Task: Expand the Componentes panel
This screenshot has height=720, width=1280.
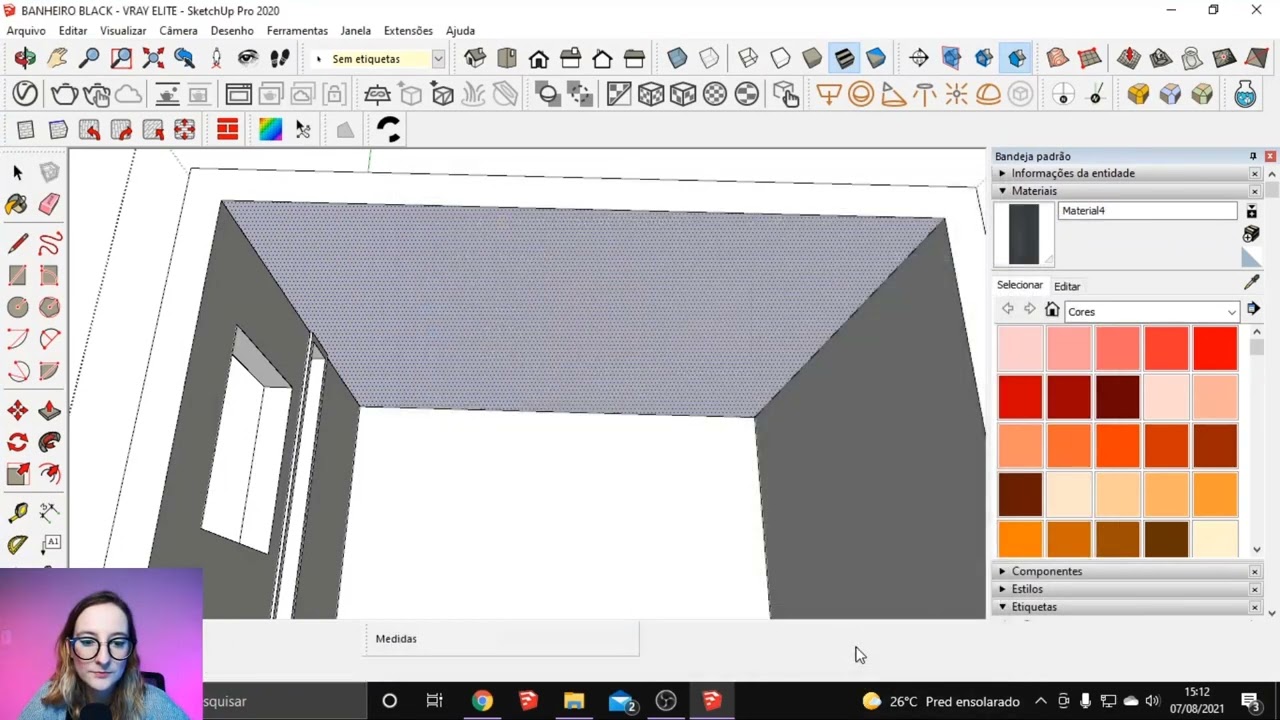Action: pyautogui.click(x=1124, y=571)
